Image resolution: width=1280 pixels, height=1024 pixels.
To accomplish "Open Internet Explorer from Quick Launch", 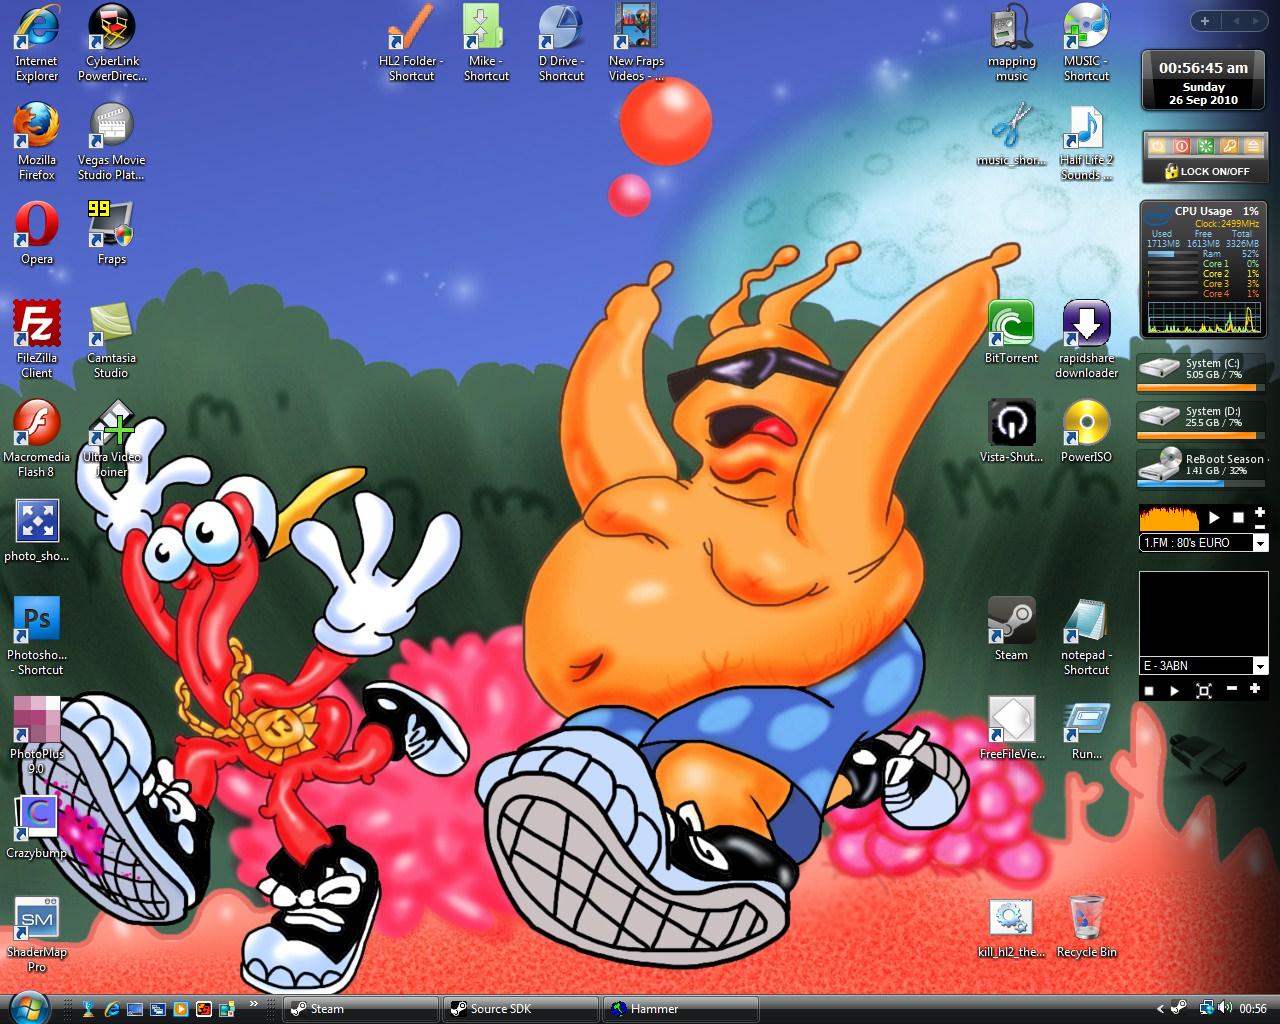I will (112, 1008).
